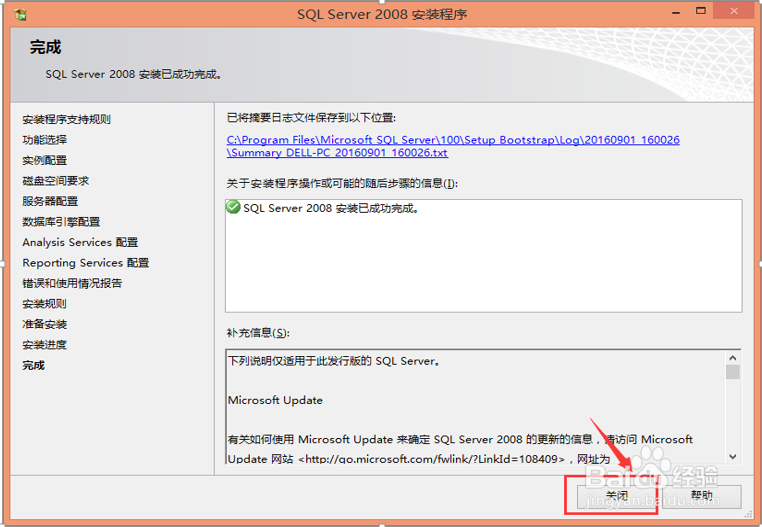Click the SQL Server setup icon in title bar
The width and height of the screenshot is (762, 527).
pos(20,14)
